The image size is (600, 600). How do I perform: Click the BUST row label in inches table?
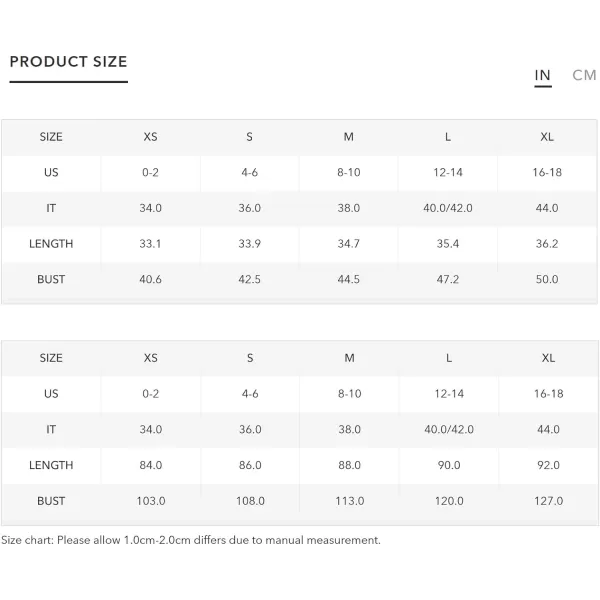(x=51, y=279)
